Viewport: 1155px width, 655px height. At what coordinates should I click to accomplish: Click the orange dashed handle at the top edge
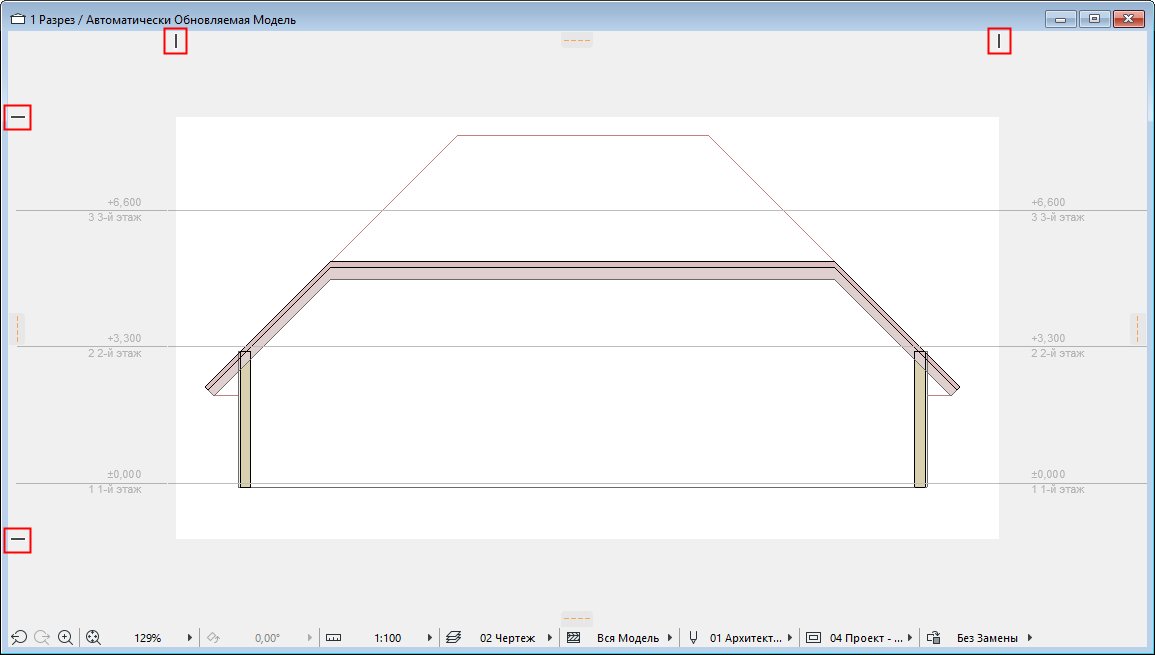[577, 40]
